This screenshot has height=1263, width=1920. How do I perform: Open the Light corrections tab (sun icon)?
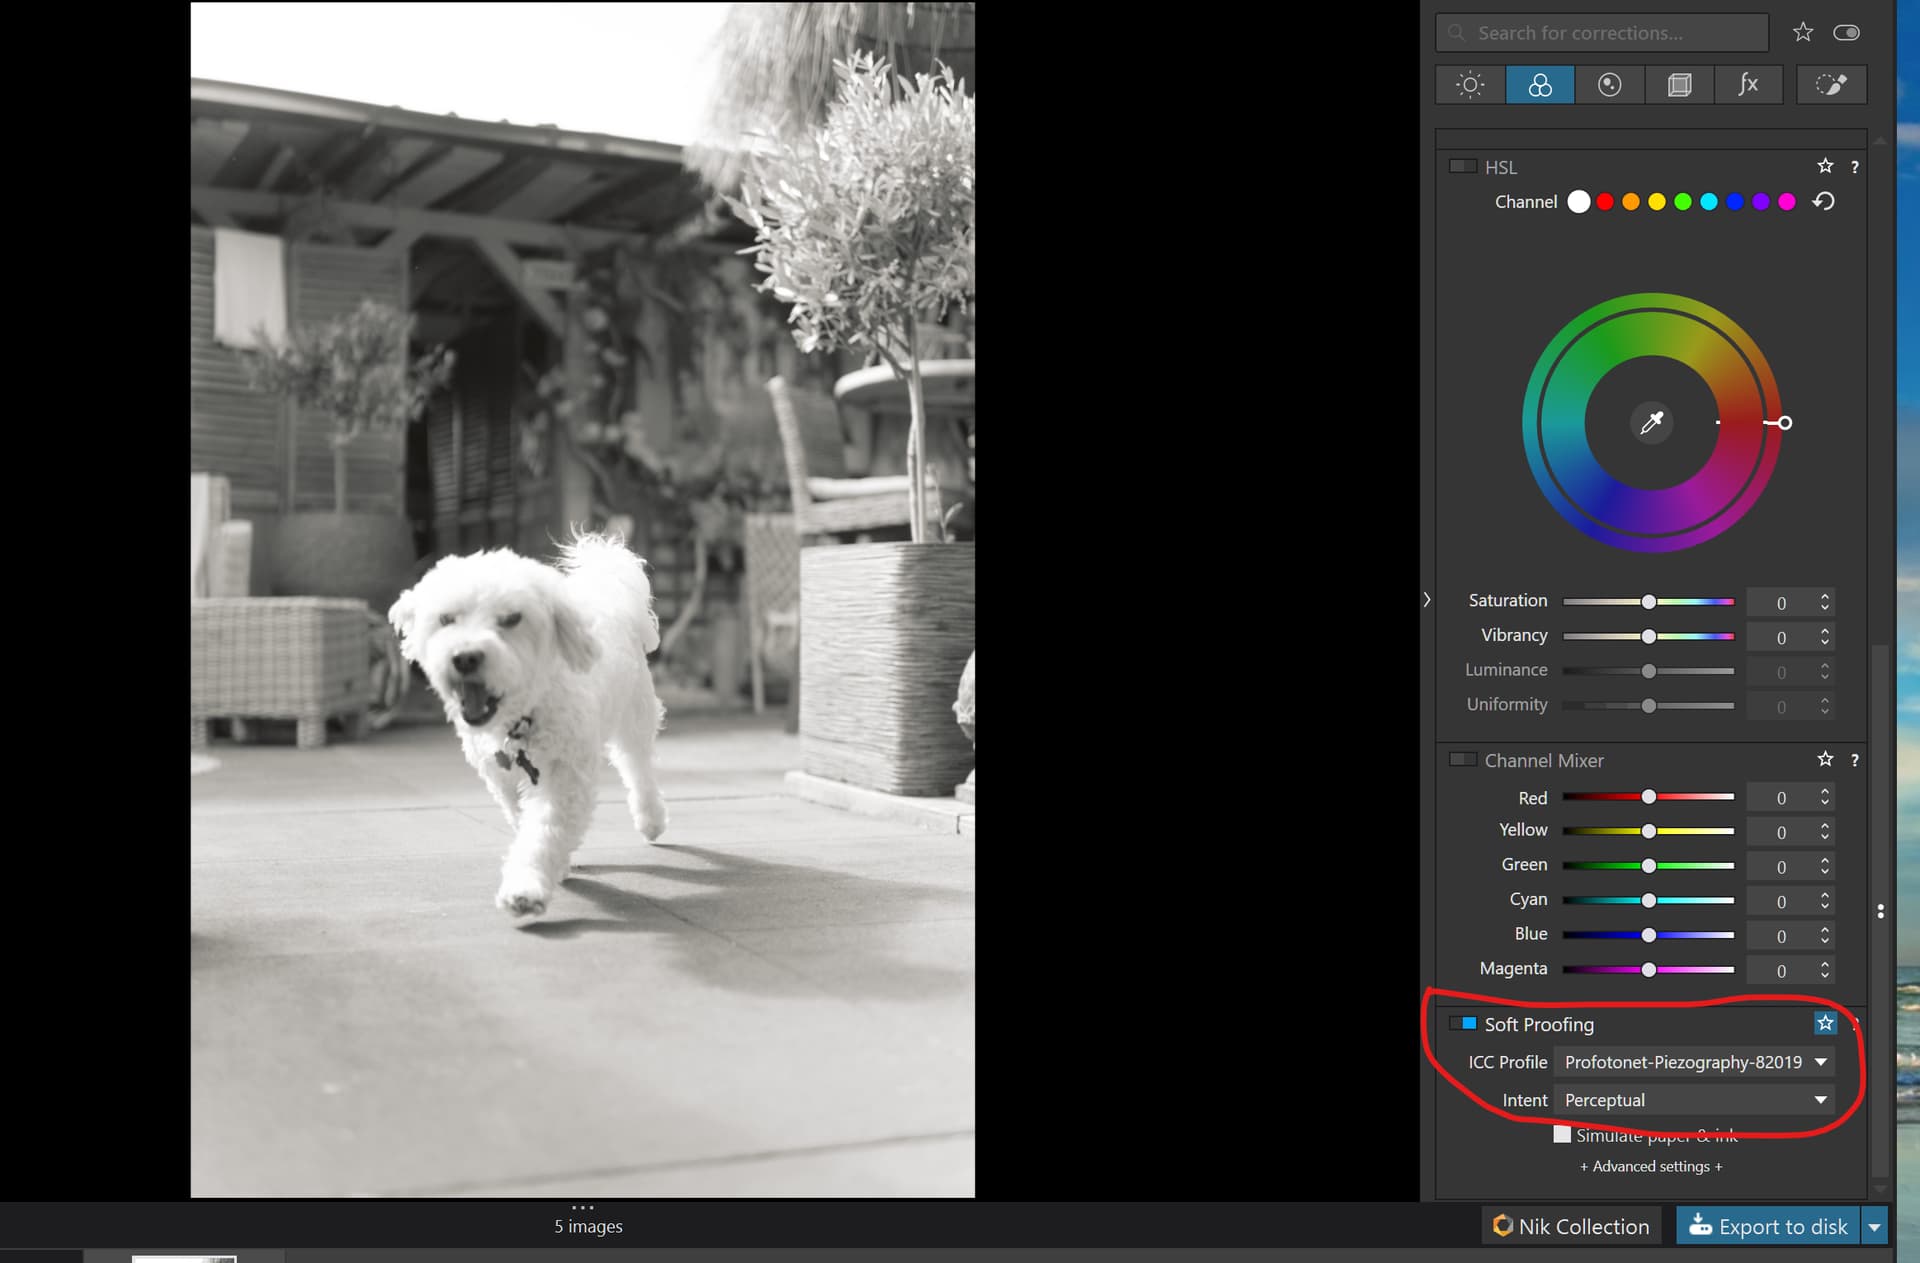(1469, 85)
